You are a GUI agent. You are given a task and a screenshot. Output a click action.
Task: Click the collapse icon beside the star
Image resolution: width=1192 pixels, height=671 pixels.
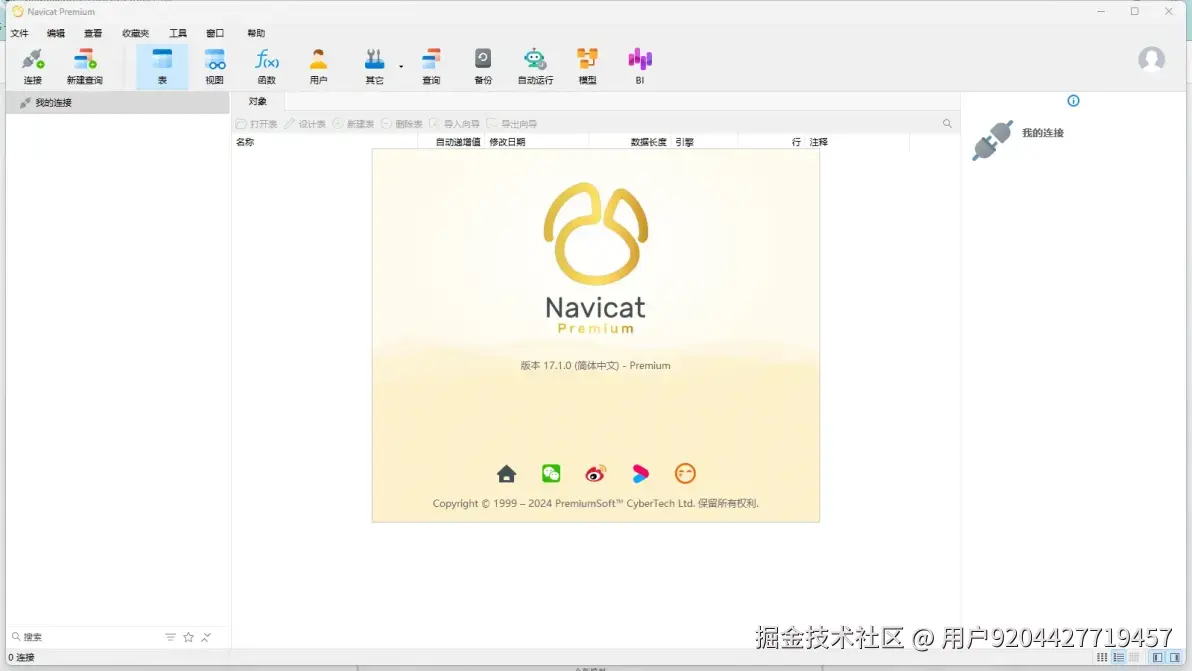[206, 638]
